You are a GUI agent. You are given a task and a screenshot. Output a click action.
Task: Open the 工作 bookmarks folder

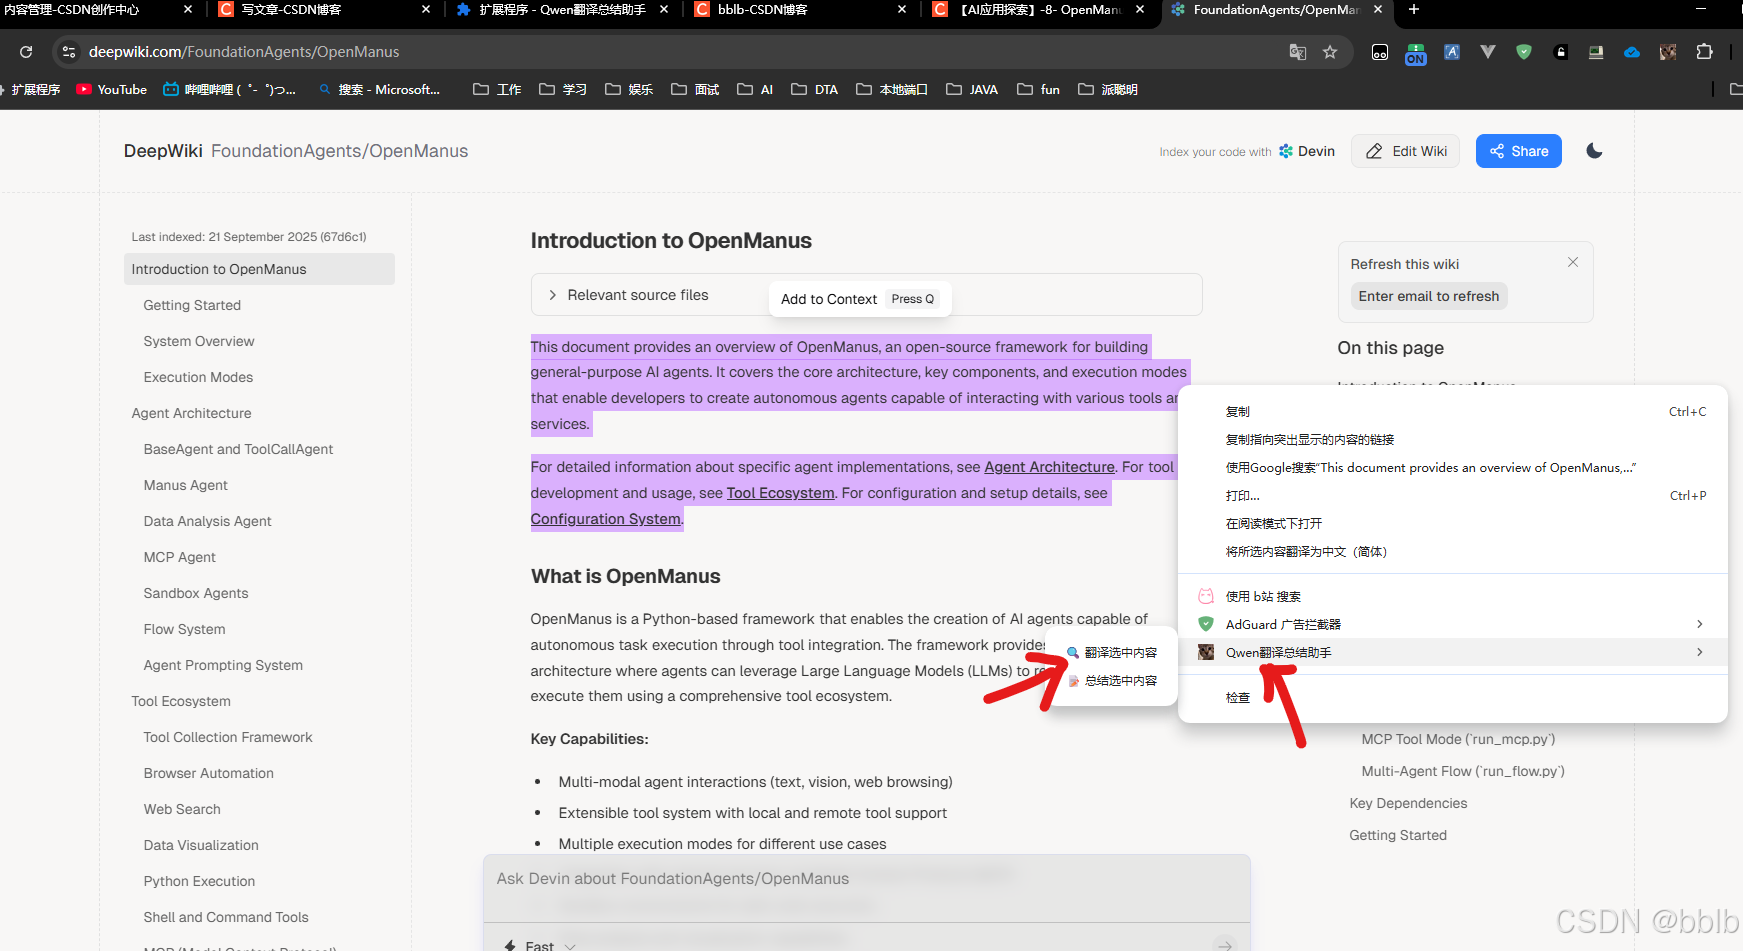[x=497, y=89]
